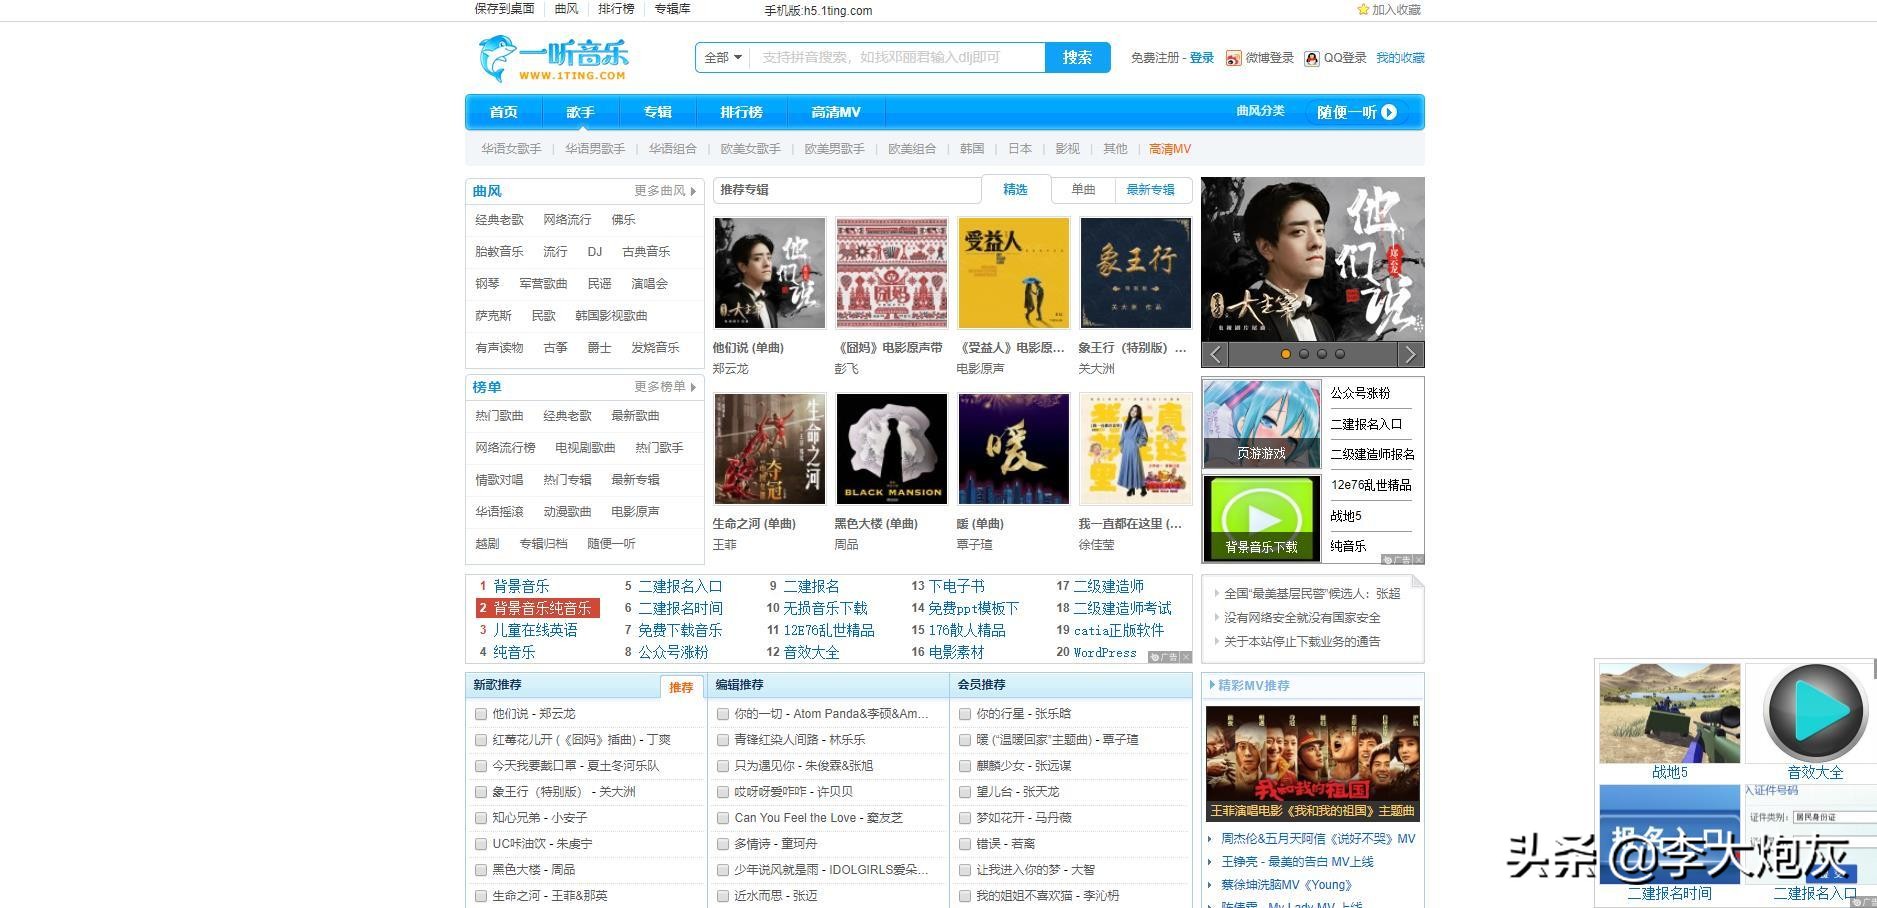Image resolution: width=1877 pixels, height=908 pixels.
Task: Select the second carousel pagination dot
Action: point(1305,353)
